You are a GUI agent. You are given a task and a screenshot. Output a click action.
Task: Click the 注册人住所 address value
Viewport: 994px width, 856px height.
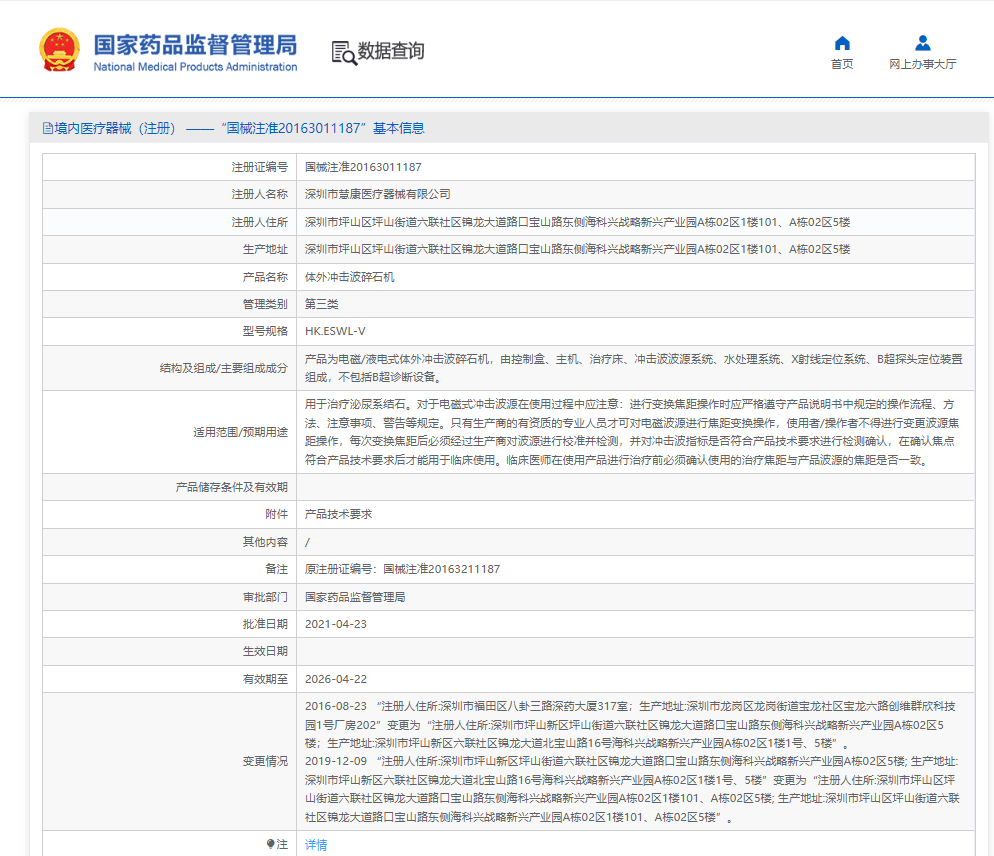point(577,222)
